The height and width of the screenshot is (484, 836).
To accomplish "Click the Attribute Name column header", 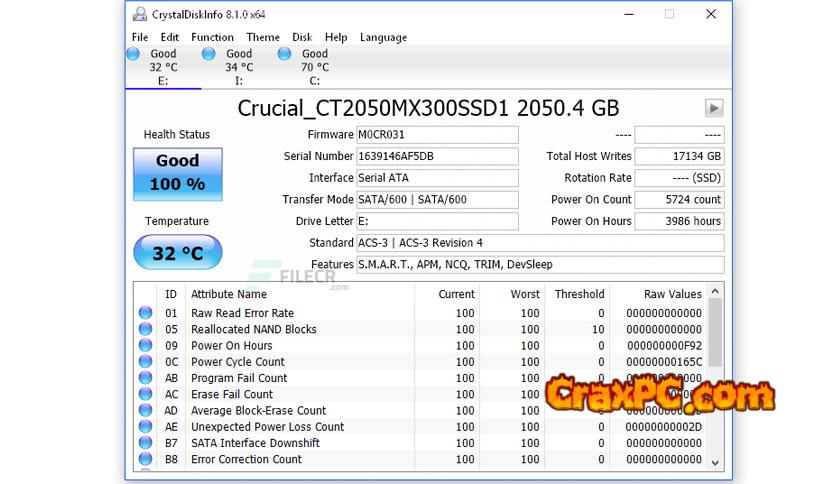I will tap(229, 294).
